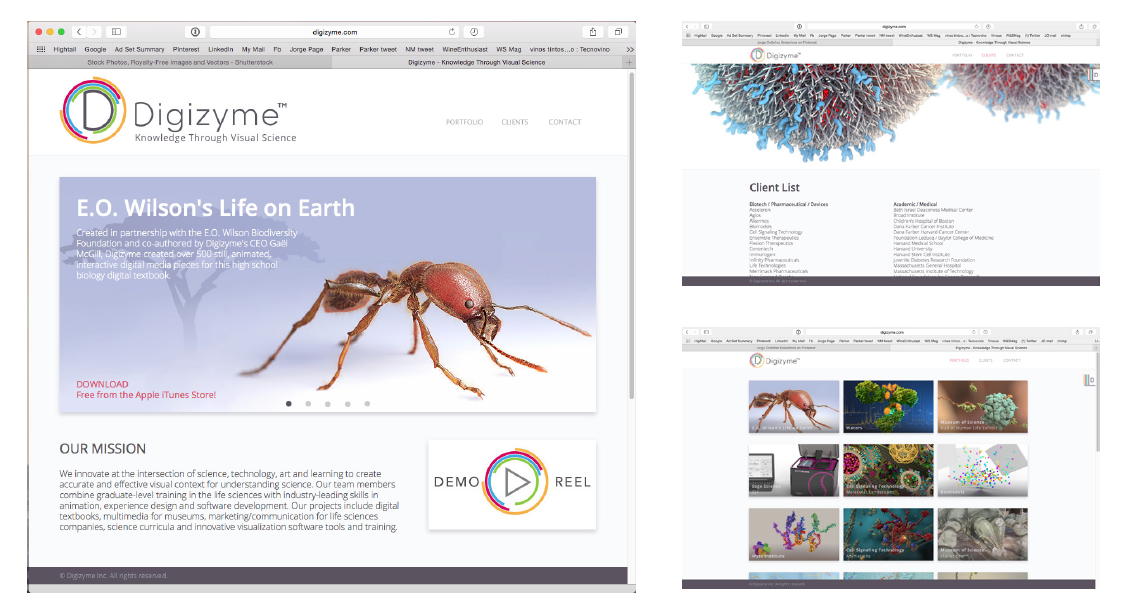Click the scrollbar in the portfolio window
1128x613 pixels.
coord(1097,403)
